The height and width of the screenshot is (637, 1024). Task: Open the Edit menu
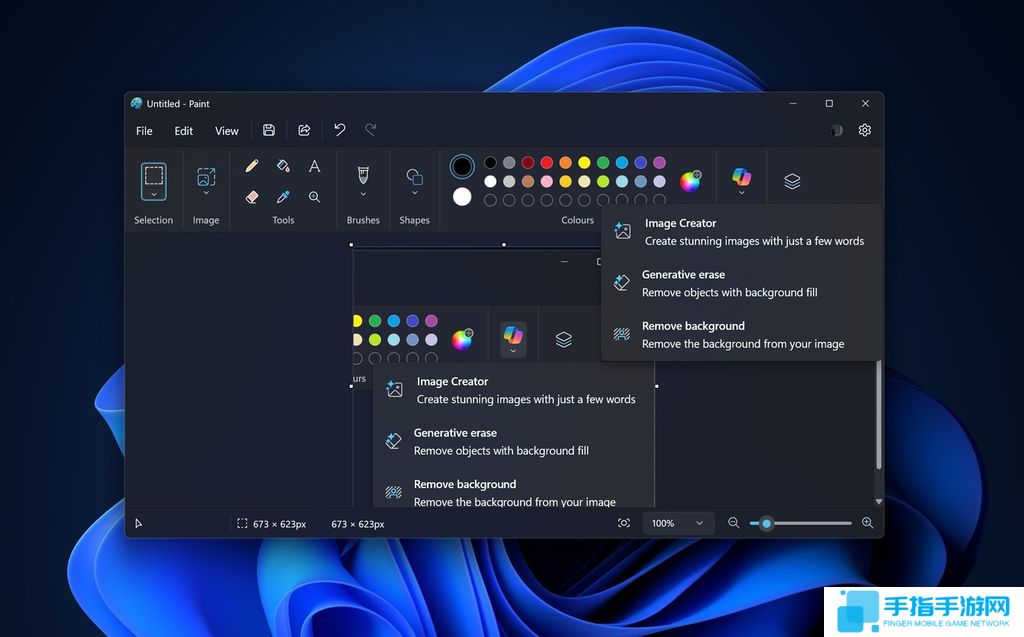(184, 131)
